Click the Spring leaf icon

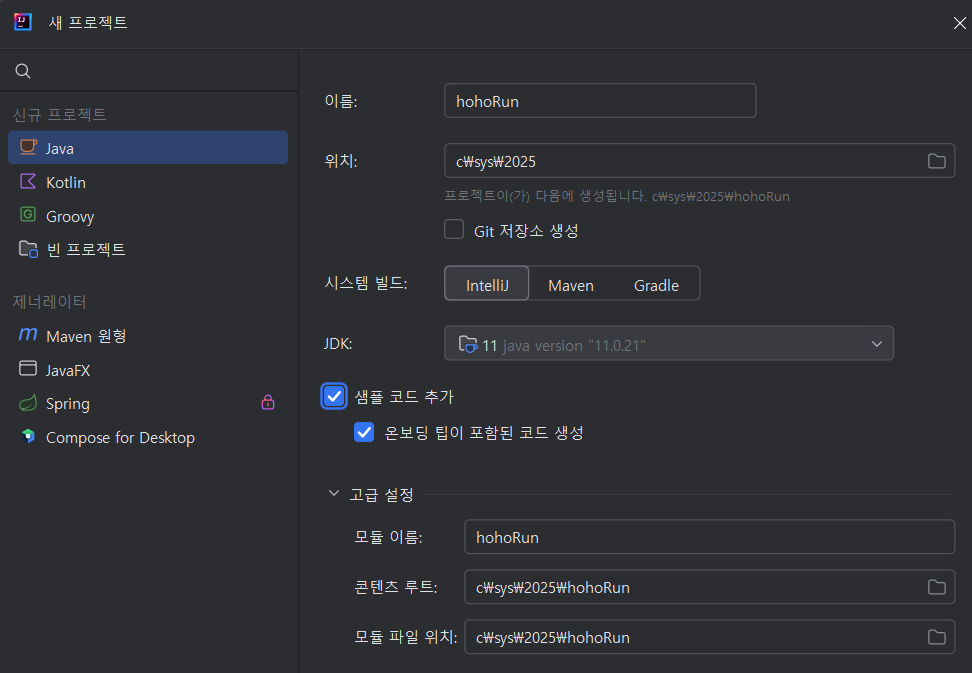pyautogui.click(x=28, y=403)
